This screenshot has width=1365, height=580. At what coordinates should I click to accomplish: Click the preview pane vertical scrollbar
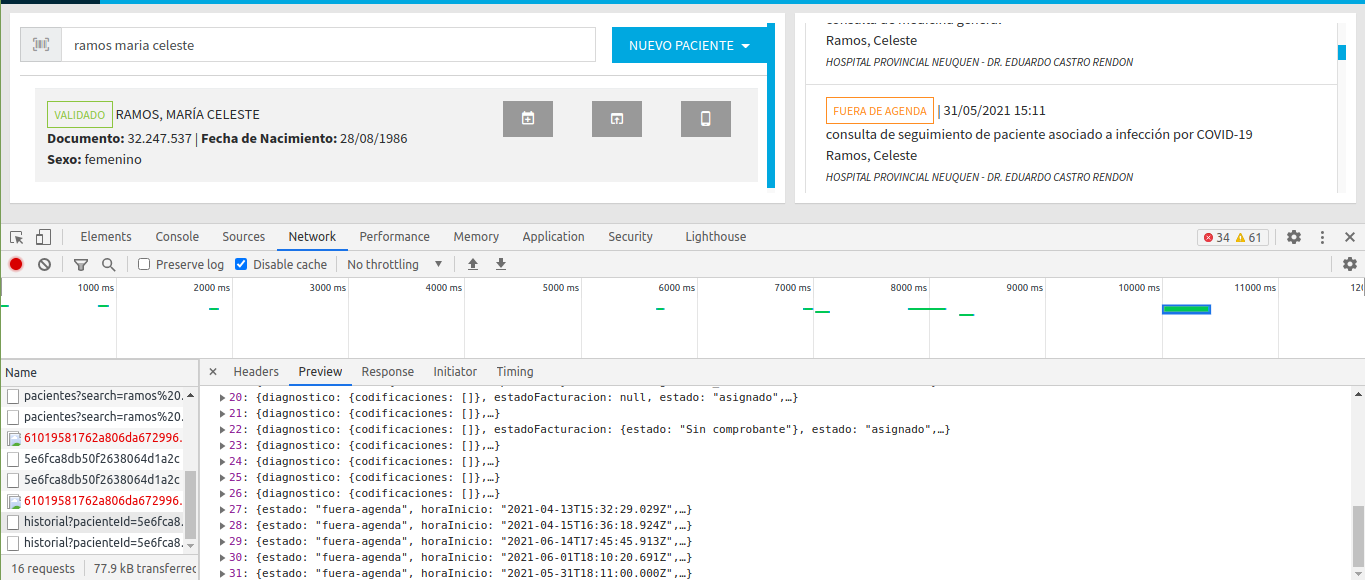click(x=1358, y=536)
